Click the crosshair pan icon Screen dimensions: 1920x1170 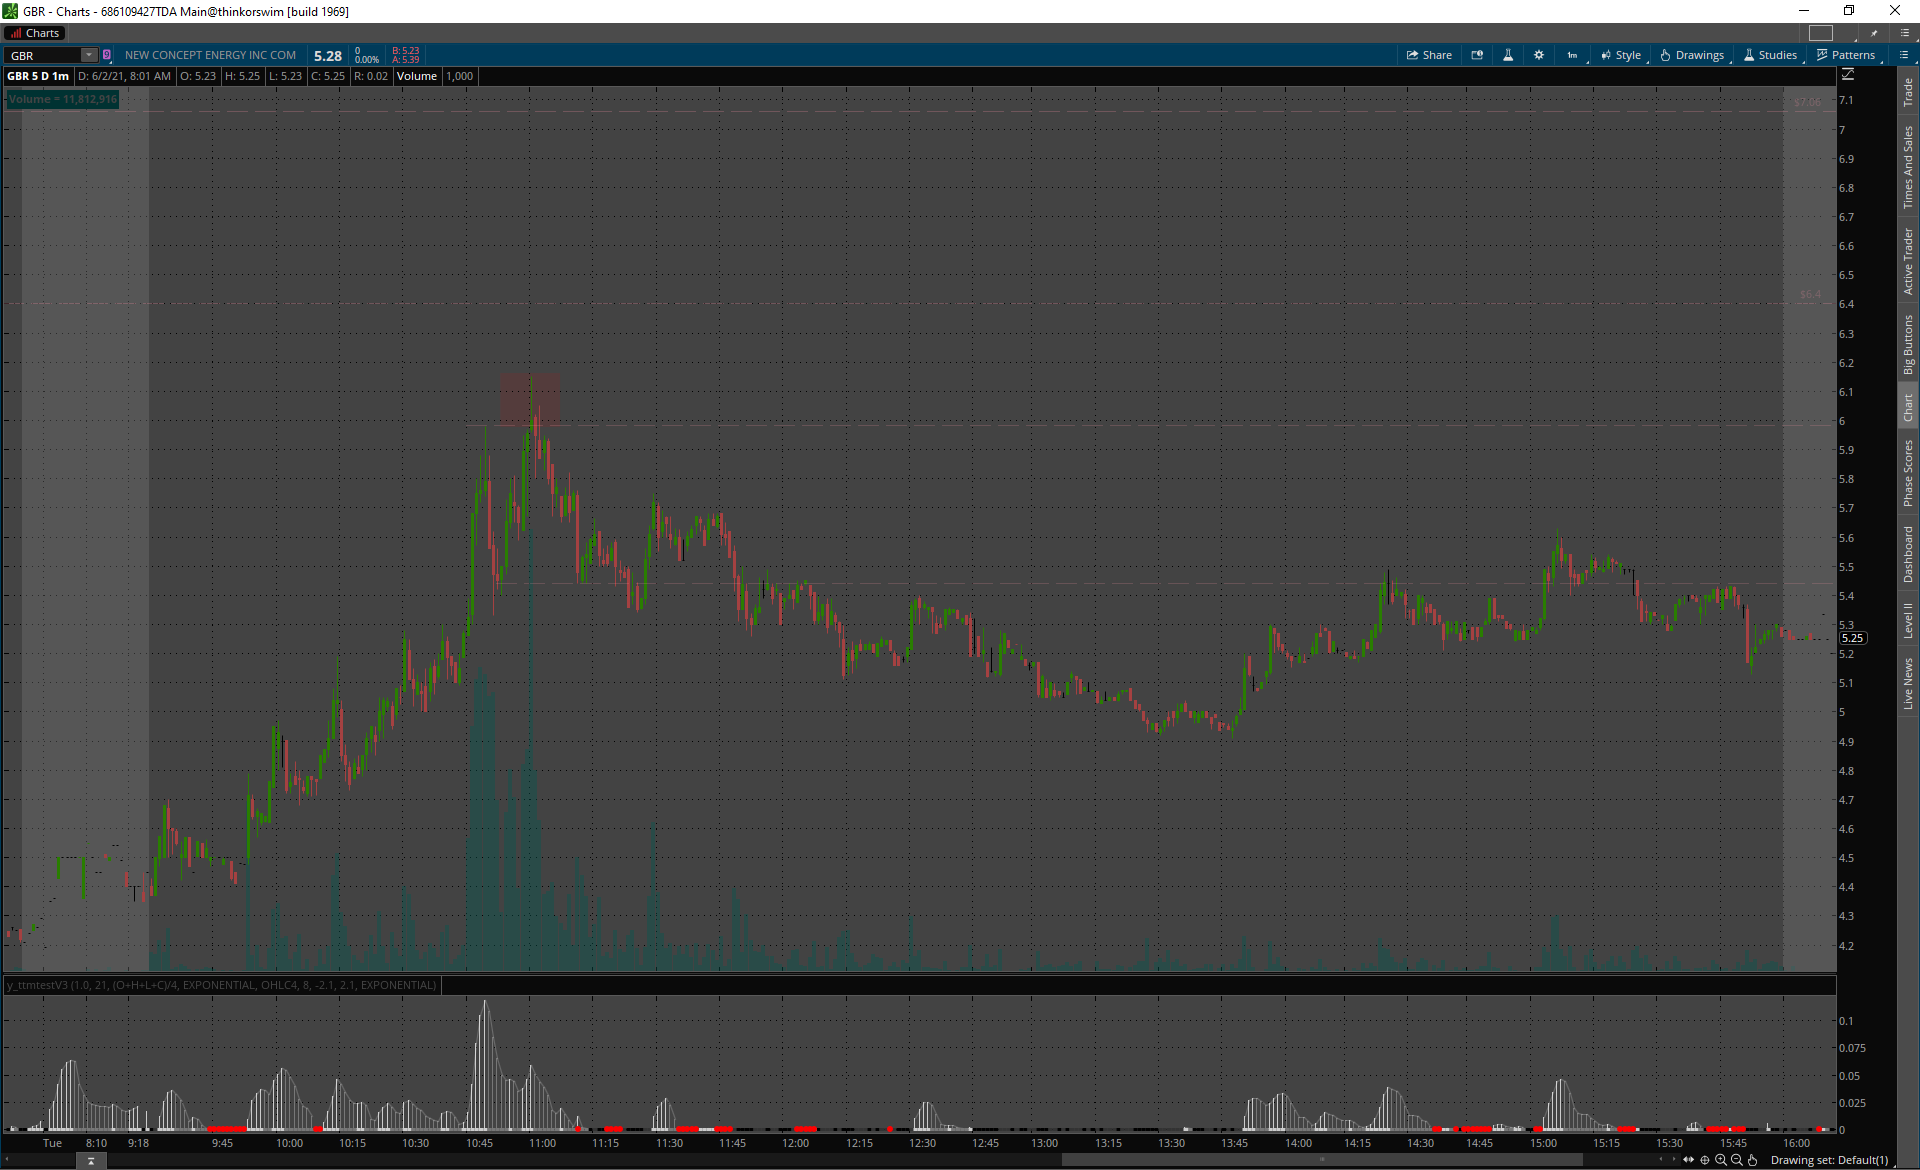(x=1705, y=1160)
